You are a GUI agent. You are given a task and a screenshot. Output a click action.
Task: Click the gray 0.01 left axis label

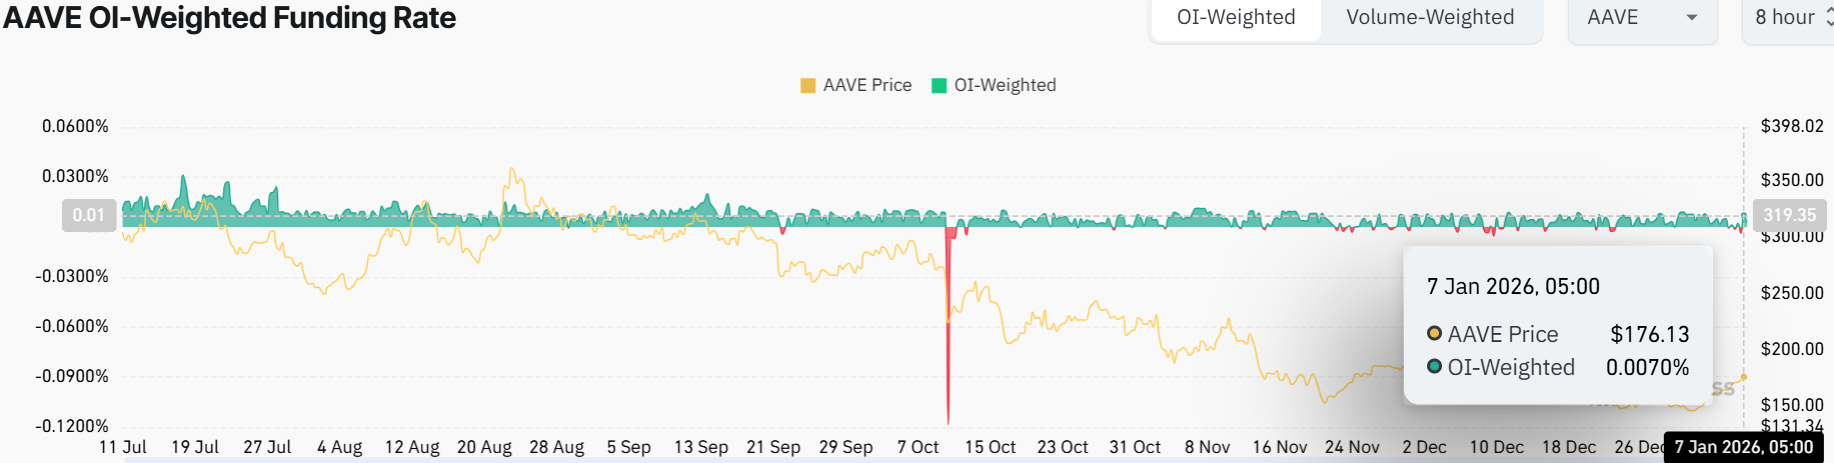click(89, 215)
